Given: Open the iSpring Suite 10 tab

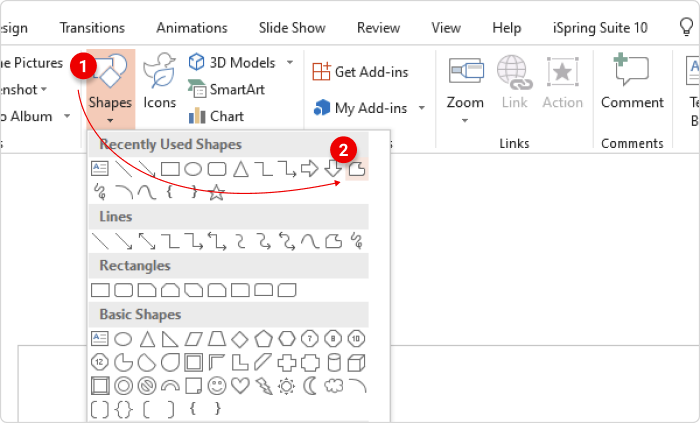Looking at the screenshot, I should tap(600, 28).
